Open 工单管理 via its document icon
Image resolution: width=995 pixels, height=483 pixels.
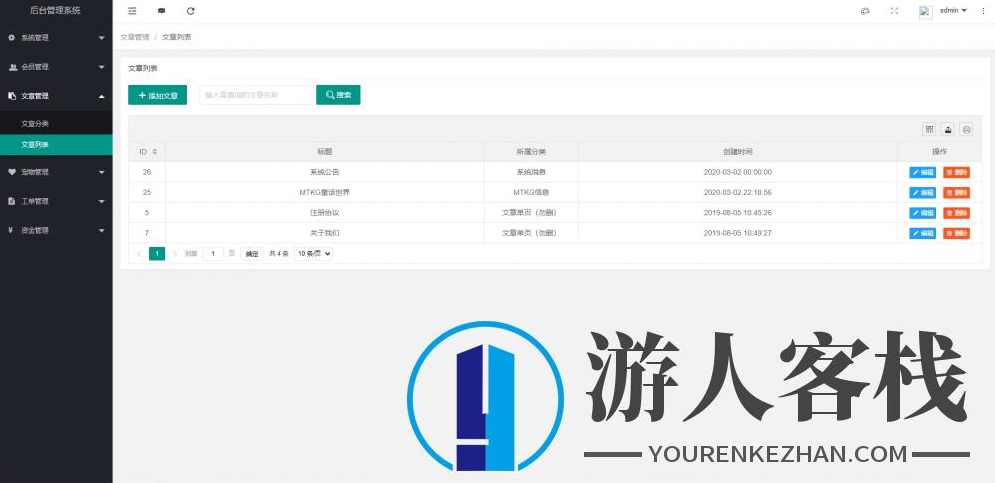click(x=11, y=201)
